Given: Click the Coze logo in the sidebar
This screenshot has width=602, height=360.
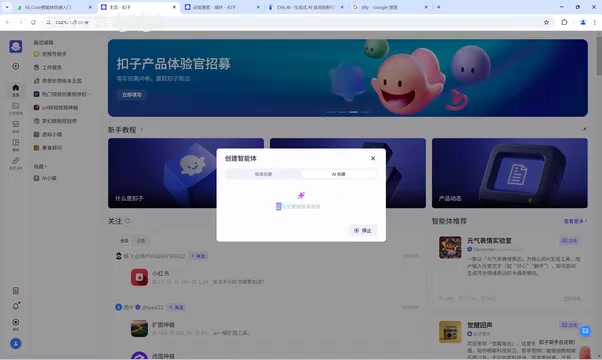Looking at the screenshot, I should point(16,46).
